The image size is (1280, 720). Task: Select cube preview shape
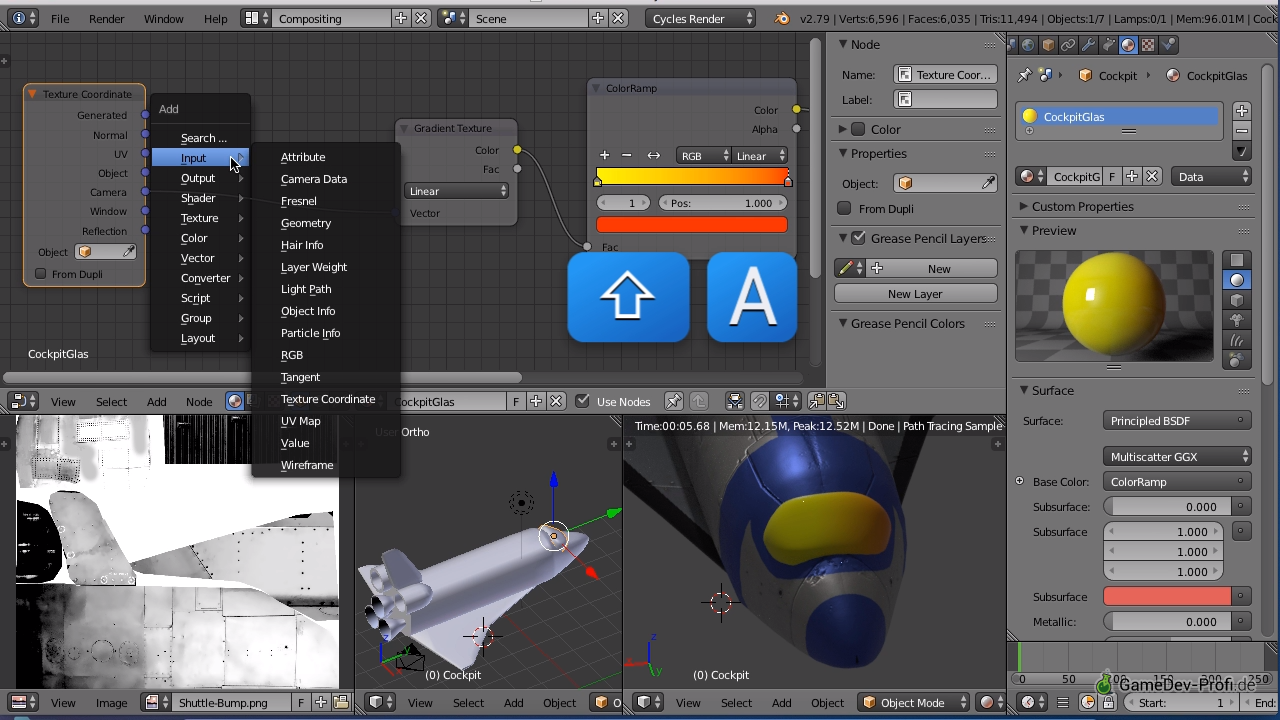click(x=1237, y=300)
